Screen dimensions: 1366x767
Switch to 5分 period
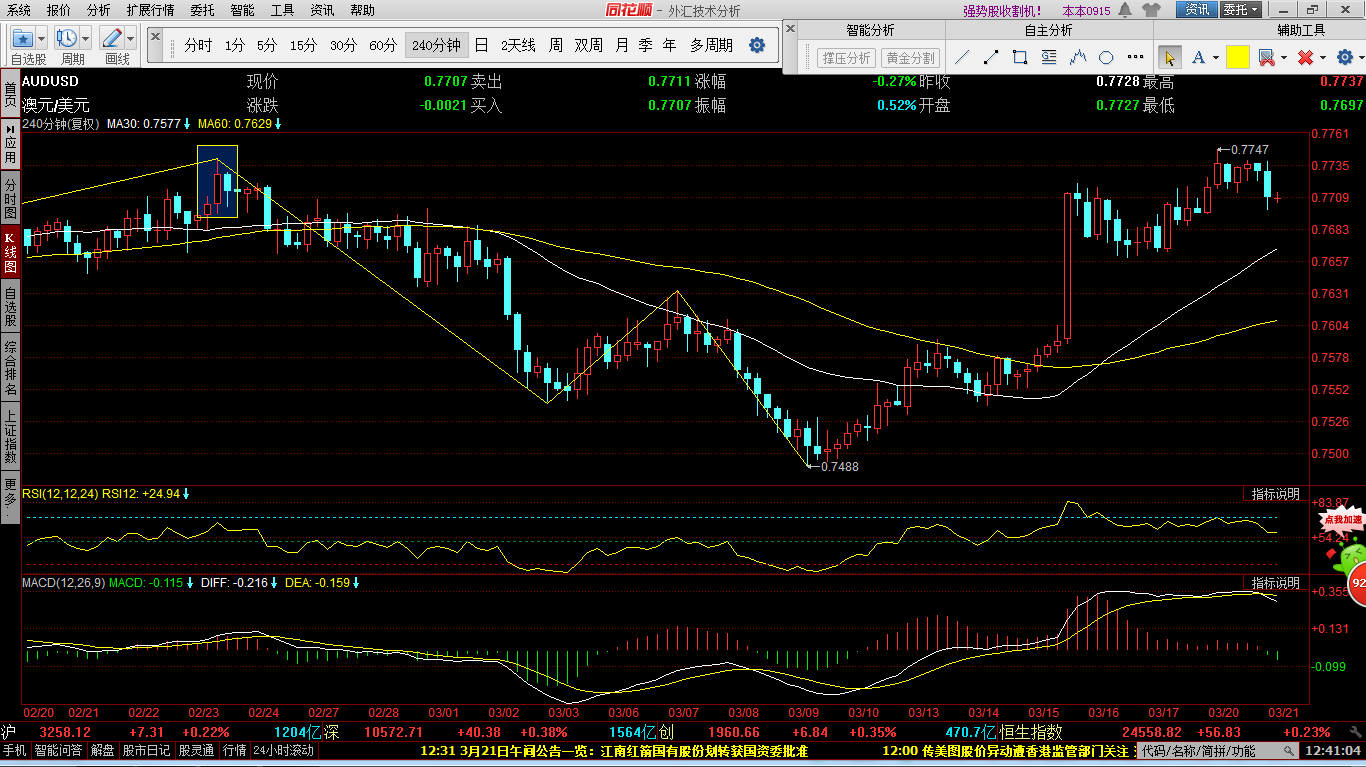click(x=267, y=45)
